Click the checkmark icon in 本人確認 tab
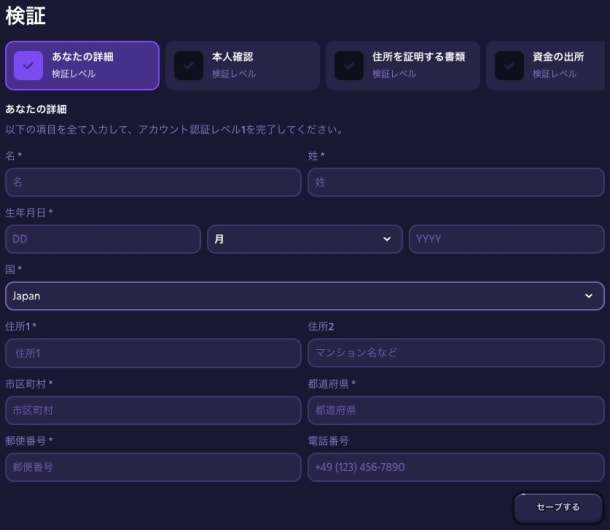The height and width of the screenshot is (530, 610). pos(189,65)
